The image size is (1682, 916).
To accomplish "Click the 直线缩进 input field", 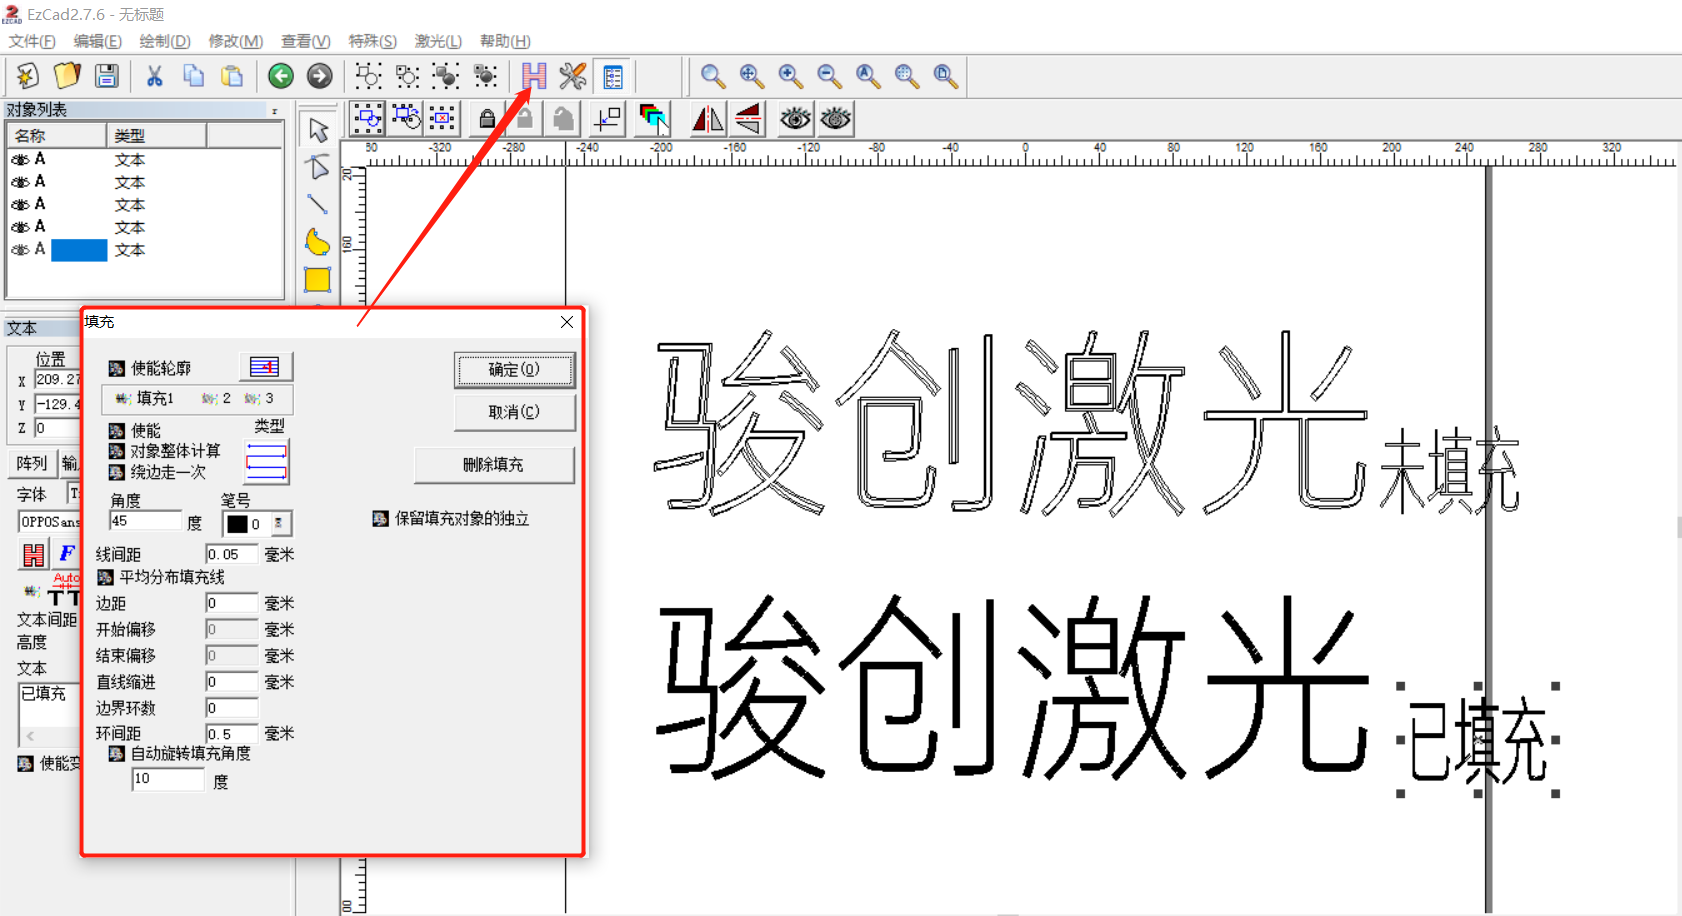I will 231,682.
